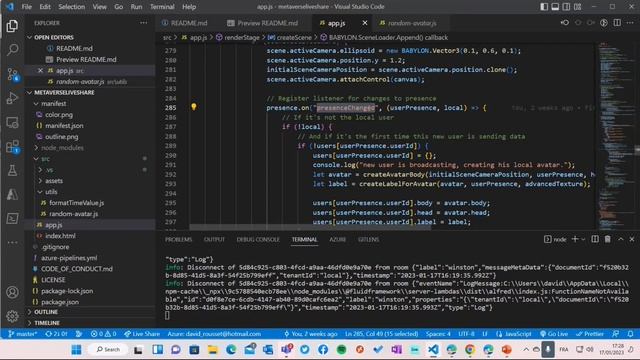Close the bottom panel
Screen dimensions: 640x360
(632, 239)
